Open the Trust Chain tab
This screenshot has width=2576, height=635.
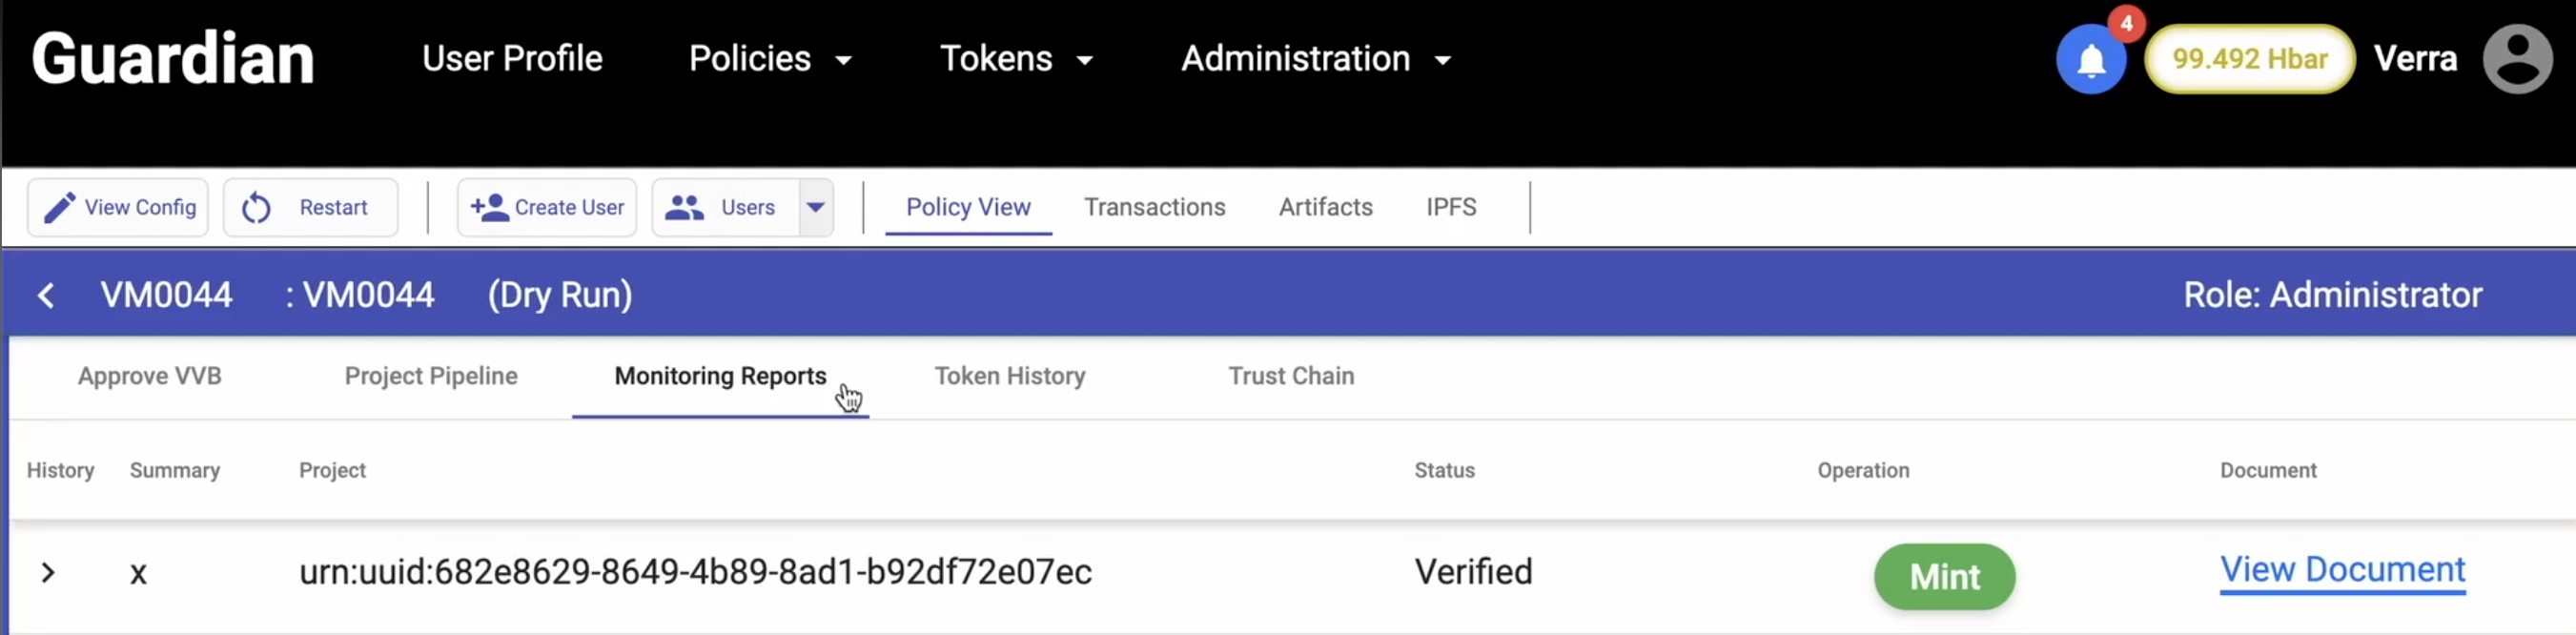coord(1291,376)
